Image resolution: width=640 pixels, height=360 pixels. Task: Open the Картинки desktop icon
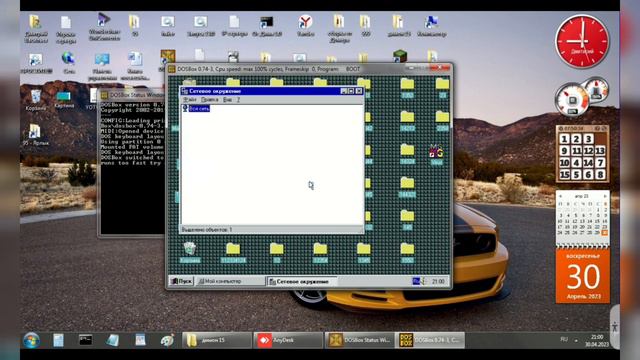click(x=64, y=100)
